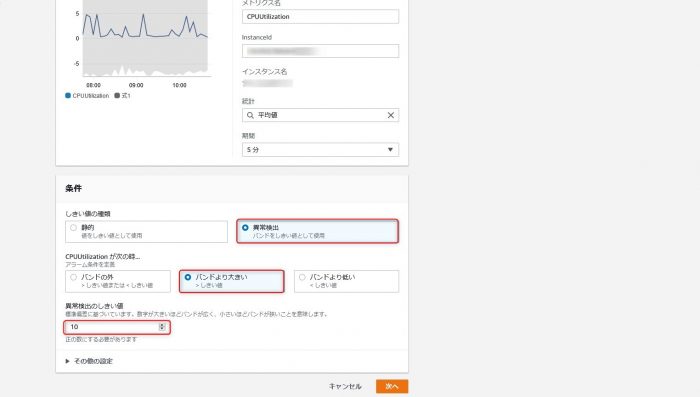This screenshot has height=397, width=700.
Task: Focus the InstanceId input field
Action: 320,51
